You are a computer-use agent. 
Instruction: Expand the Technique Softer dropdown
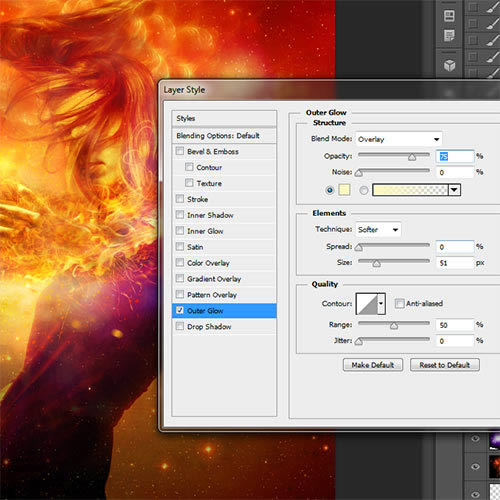coord(378,229)
